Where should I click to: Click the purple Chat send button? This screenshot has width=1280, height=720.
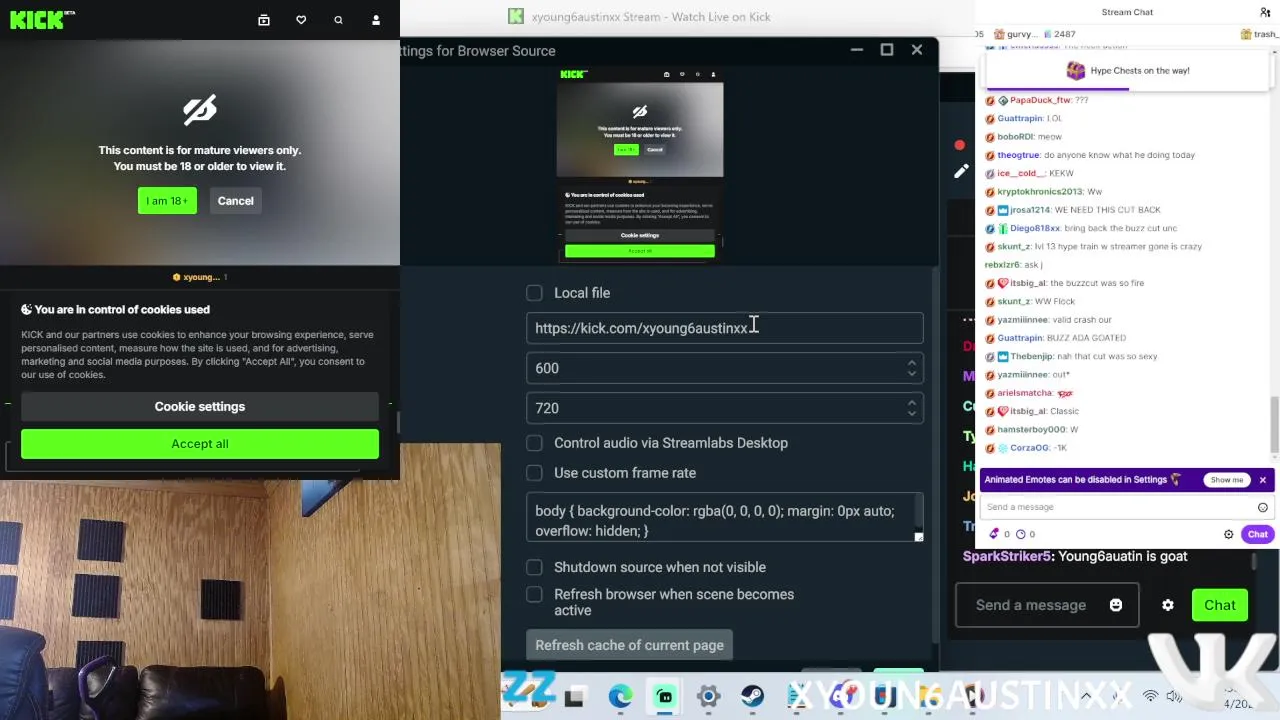point(1258,534)
